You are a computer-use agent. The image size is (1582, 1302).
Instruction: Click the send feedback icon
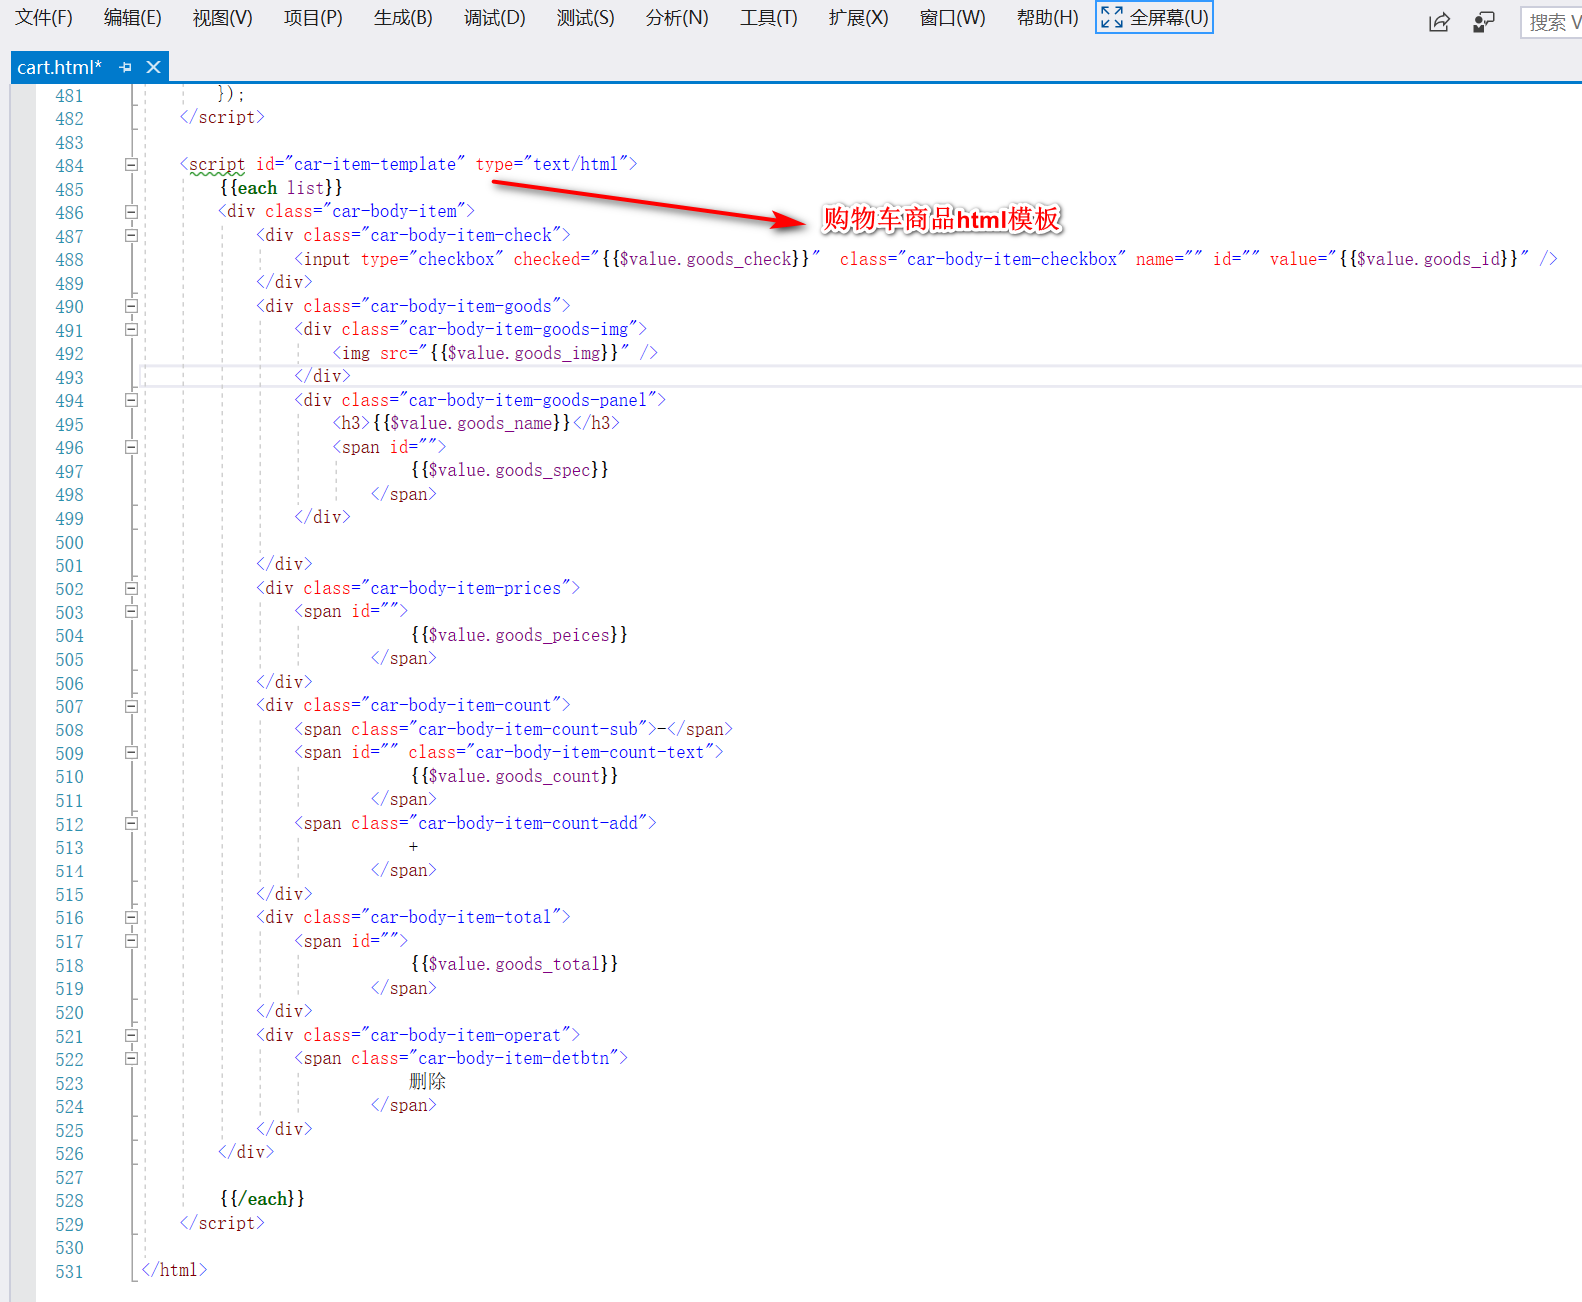tap(1484, 22)
